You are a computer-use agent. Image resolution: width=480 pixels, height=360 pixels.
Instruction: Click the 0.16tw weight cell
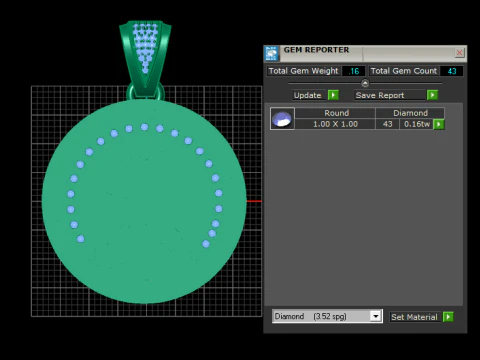coord(417,124)
